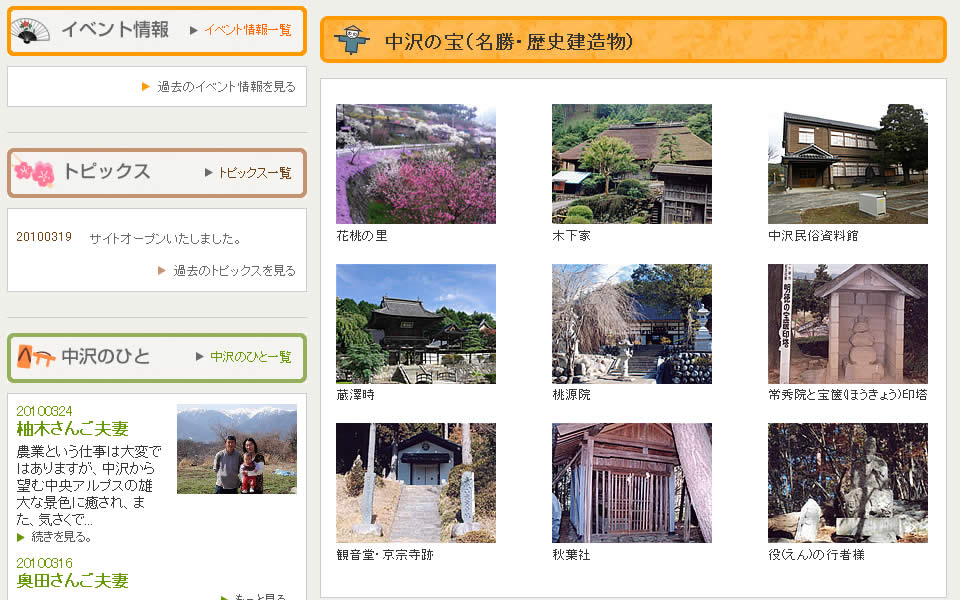The image size is (960, 600).
Task: Click the 中沢の宝(名勝・歴史建造物) heading
Action: tap(509, 41)
